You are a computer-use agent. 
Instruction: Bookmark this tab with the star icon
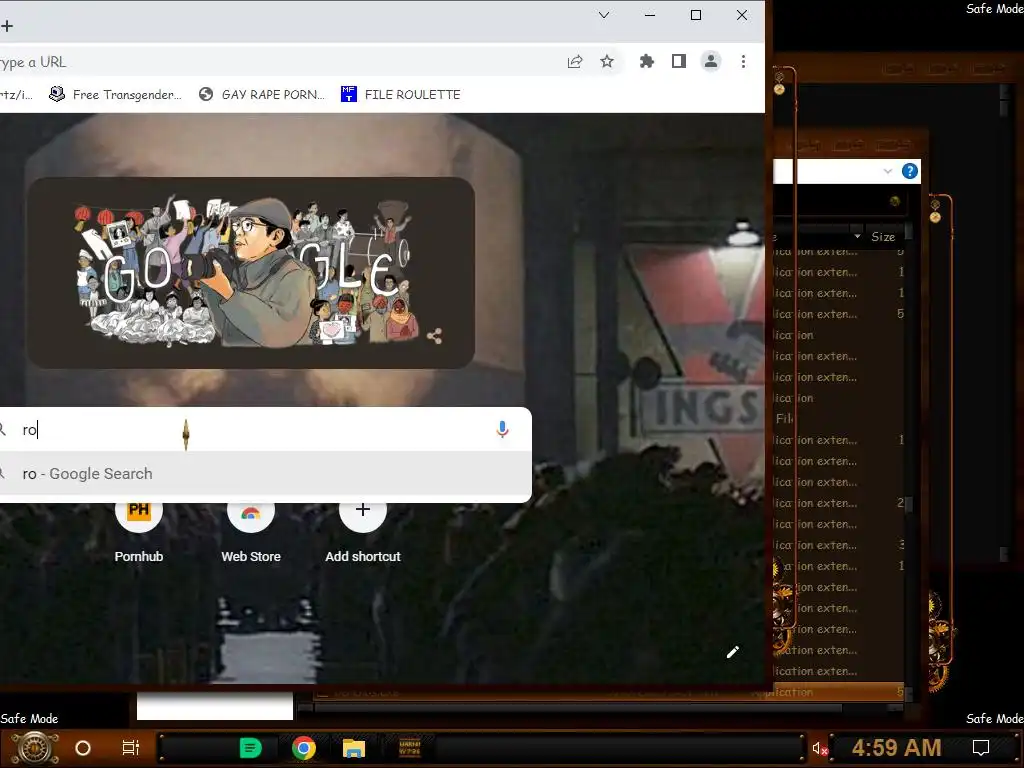[x=607, y=61]
